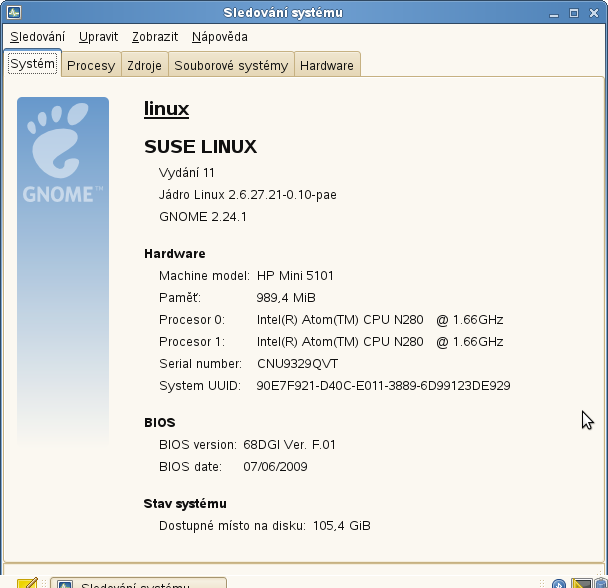Screen dimensions: 608x588
Task: Click the Hardware section heading
Action: (x=175, y=254)
